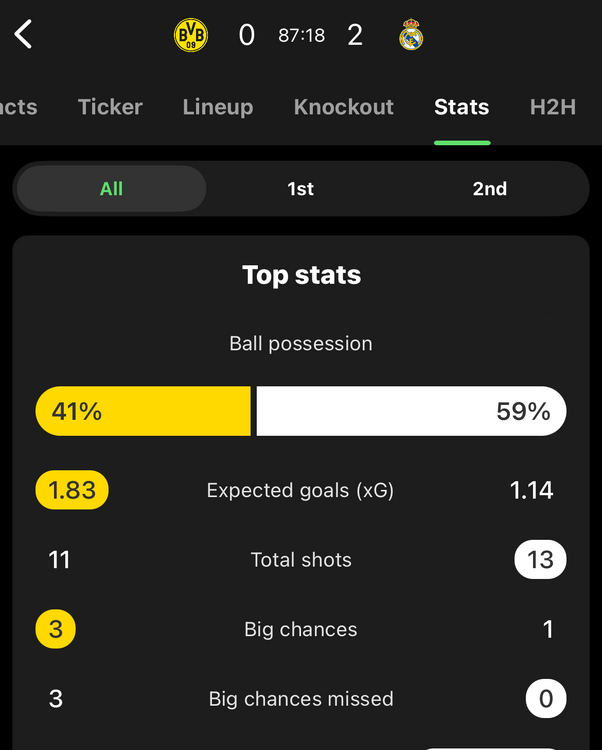Switch to the Lineup tab
This screenshot has height=750, width=602.
click(x=218, y=107)
